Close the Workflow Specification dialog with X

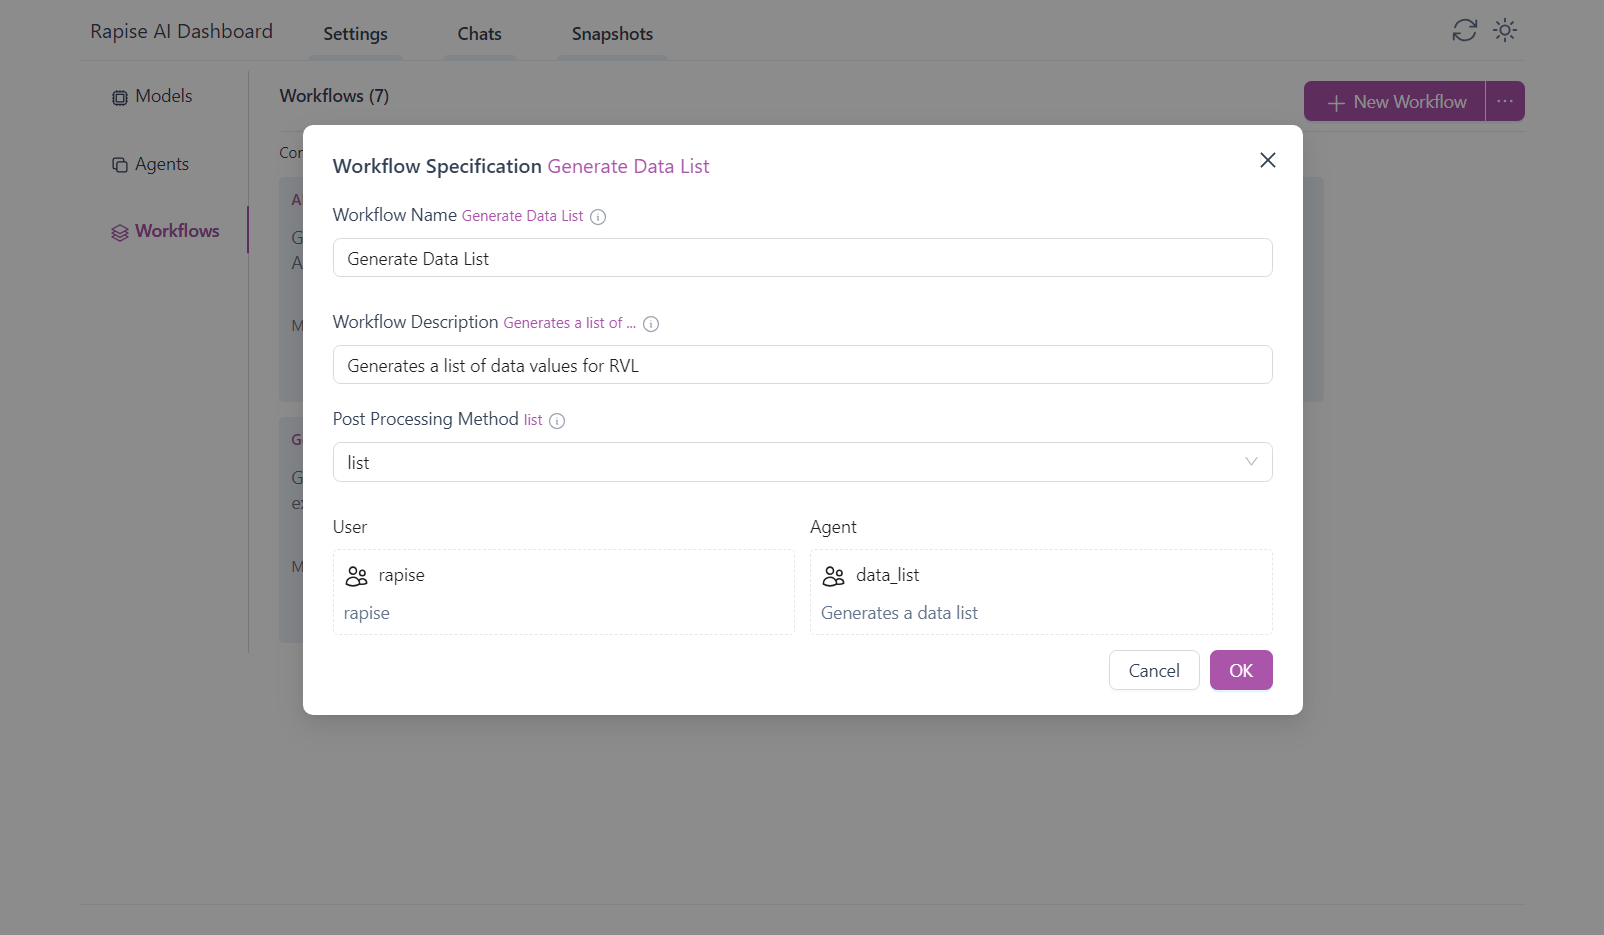(x=1267, y=160)
